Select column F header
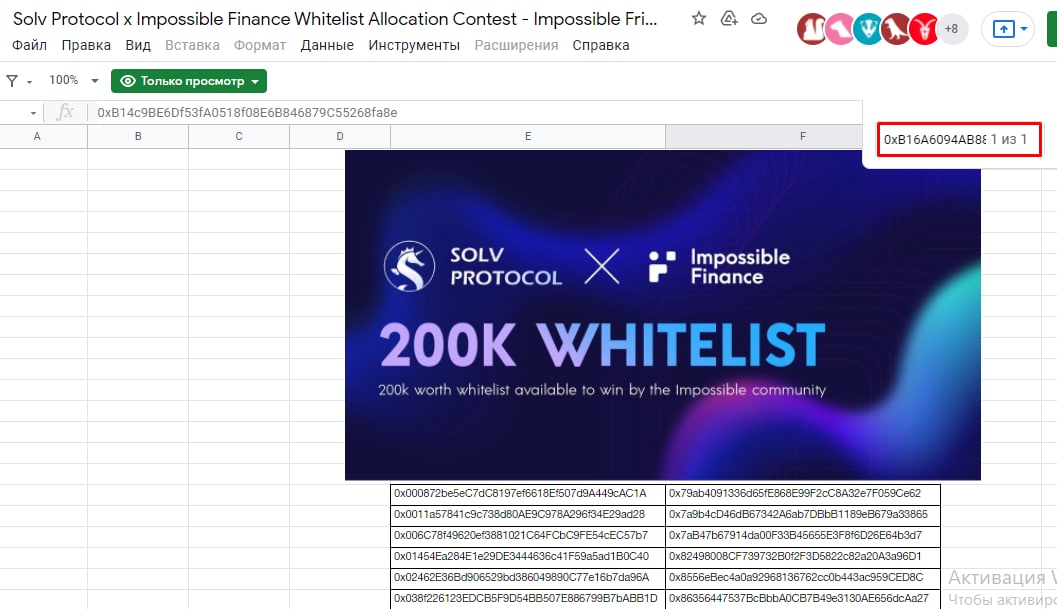Viewport: 1057px width, 609px height. (802, 136)
